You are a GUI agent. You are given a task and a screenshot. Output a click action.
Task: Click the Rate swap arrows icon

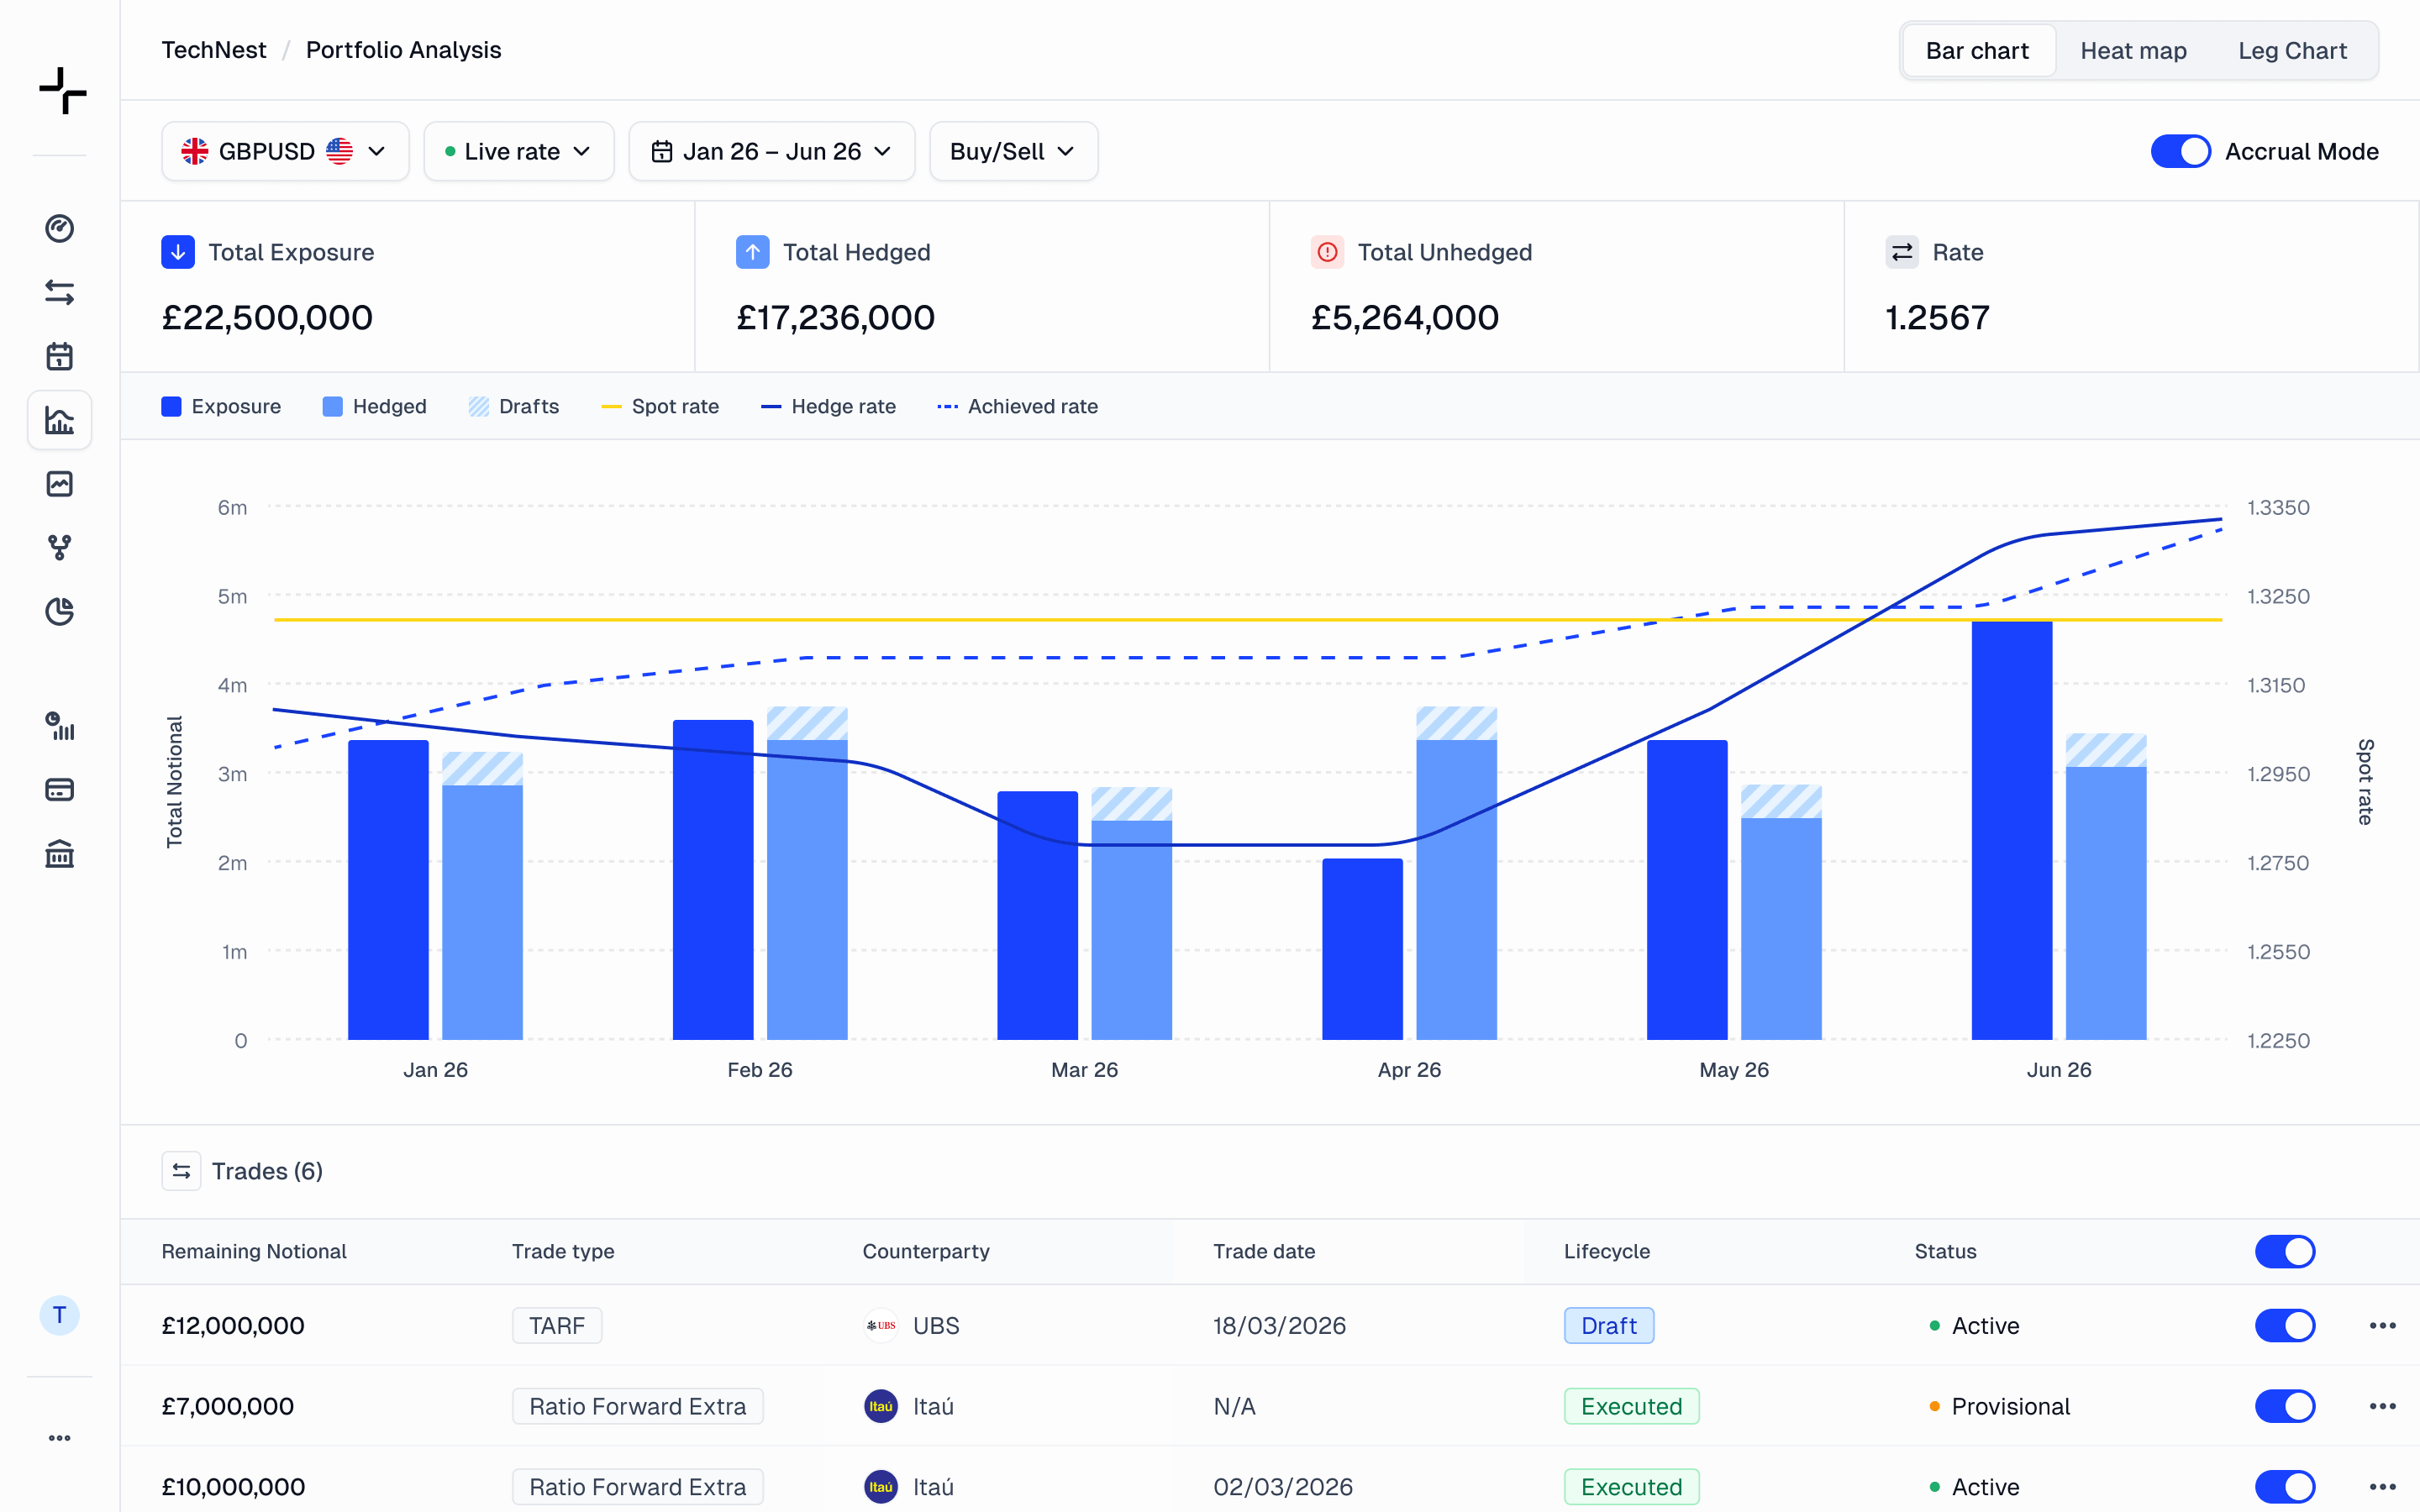point(1902,252)
